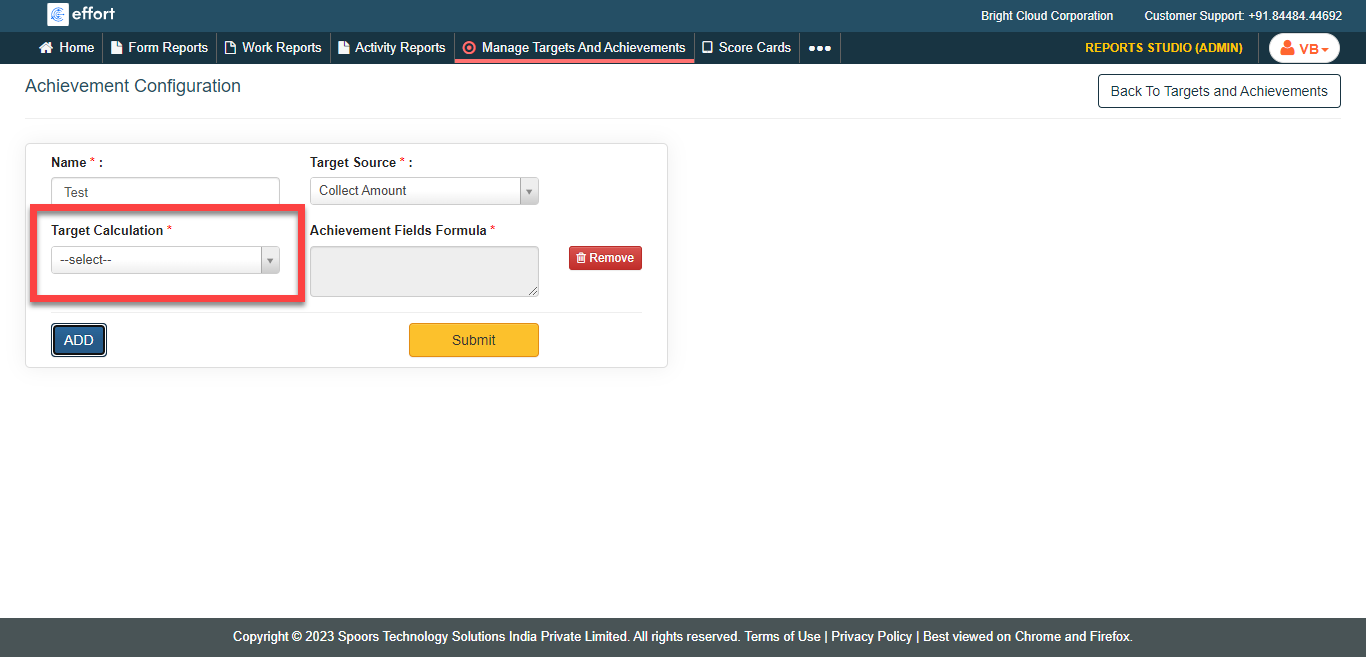Click the Achievement Fields Formula textarea

pos(424,271)
